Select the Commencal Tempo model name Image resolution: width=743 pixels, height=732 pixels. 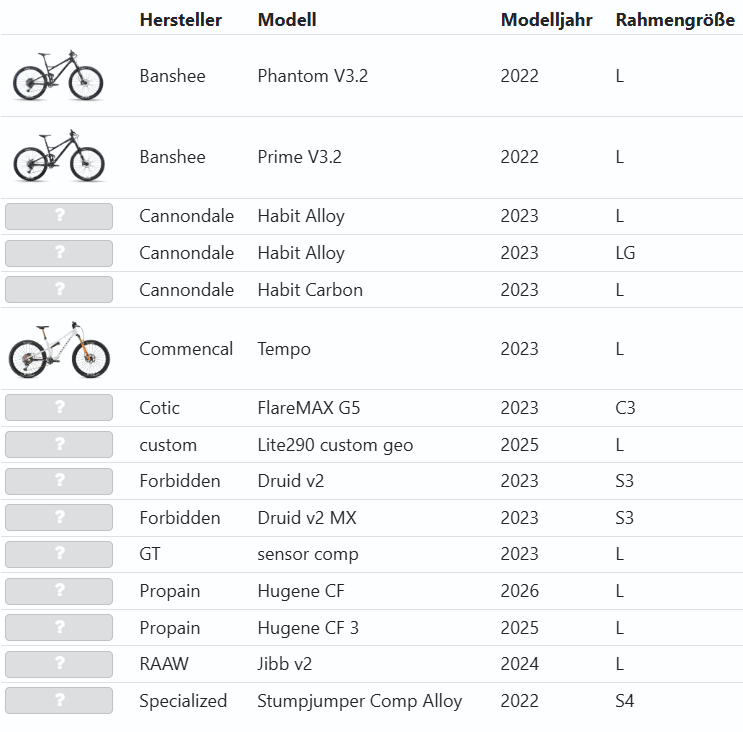pos(284,349)
